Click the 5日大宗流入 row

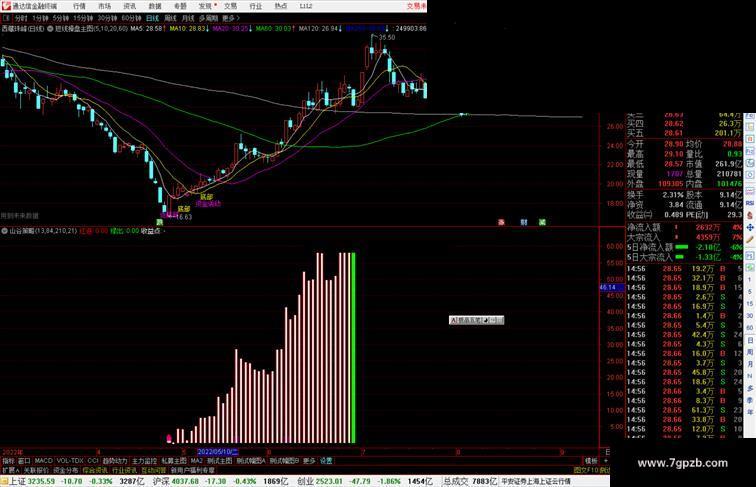[x=685, y=257]
